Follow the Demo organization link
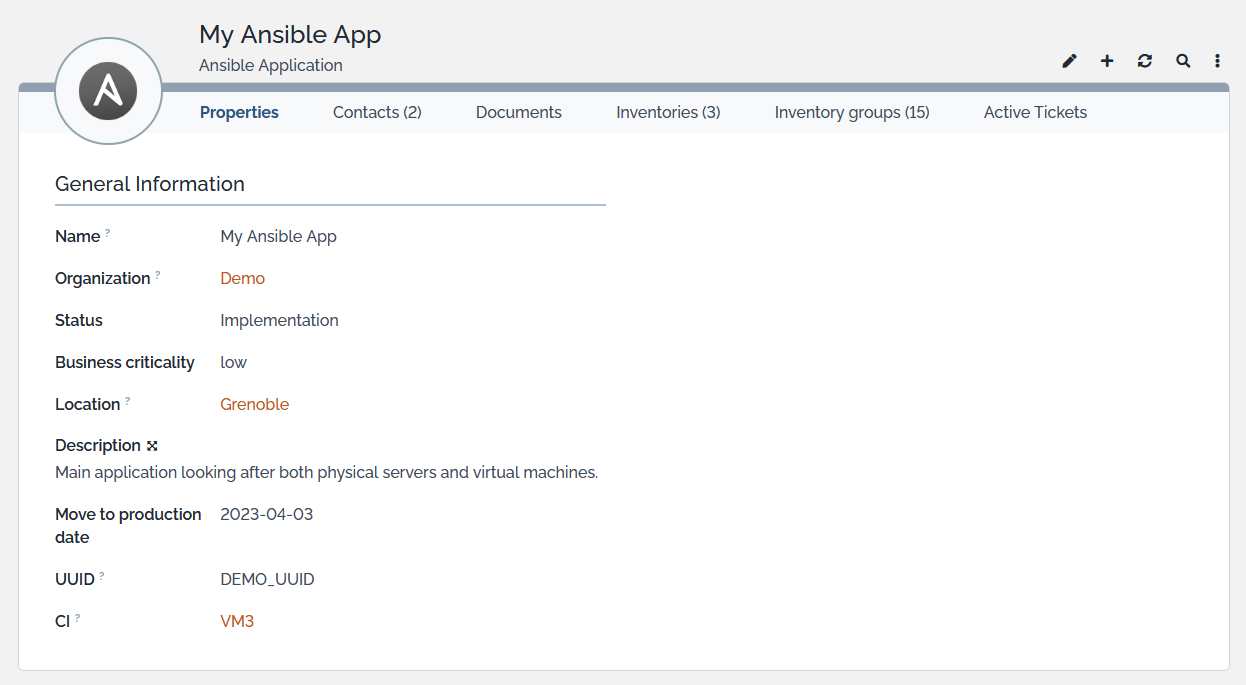Viewport: 1246px width, 685px height. [242, 278]
